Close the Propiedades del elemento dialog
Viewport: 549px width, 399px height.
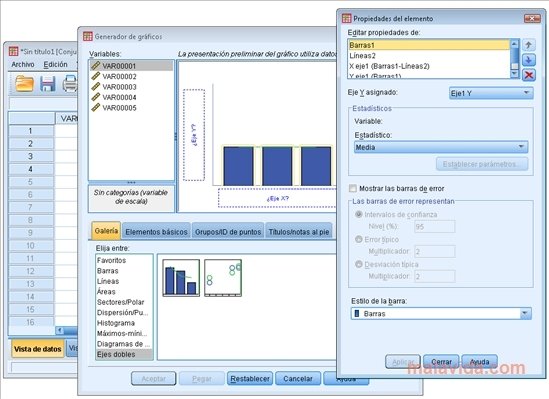click(x=532, y=18)
